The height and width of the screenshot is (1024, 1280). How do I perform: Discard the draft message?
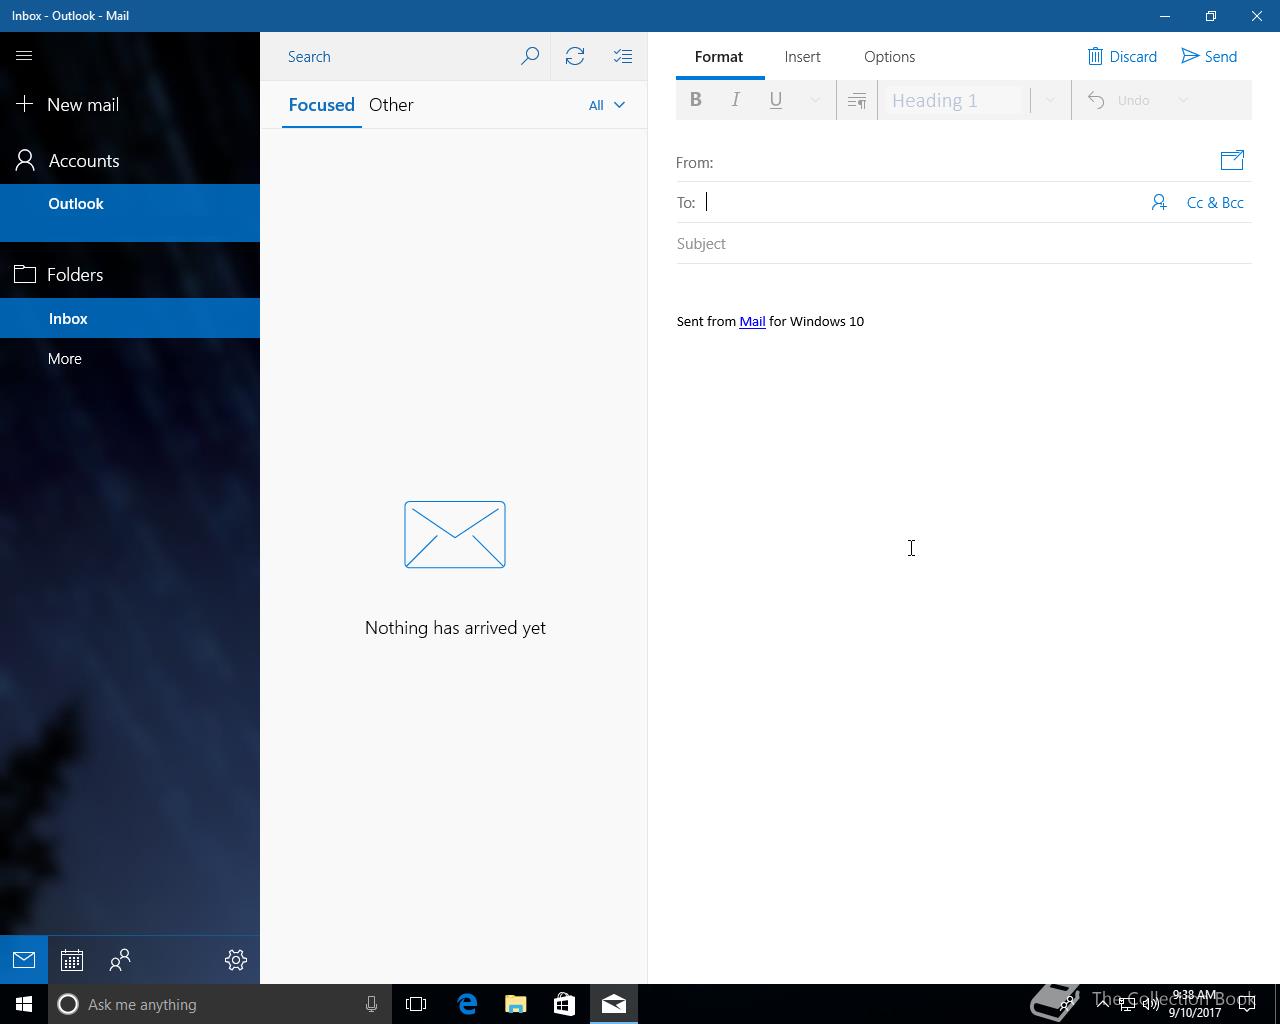1122,56
